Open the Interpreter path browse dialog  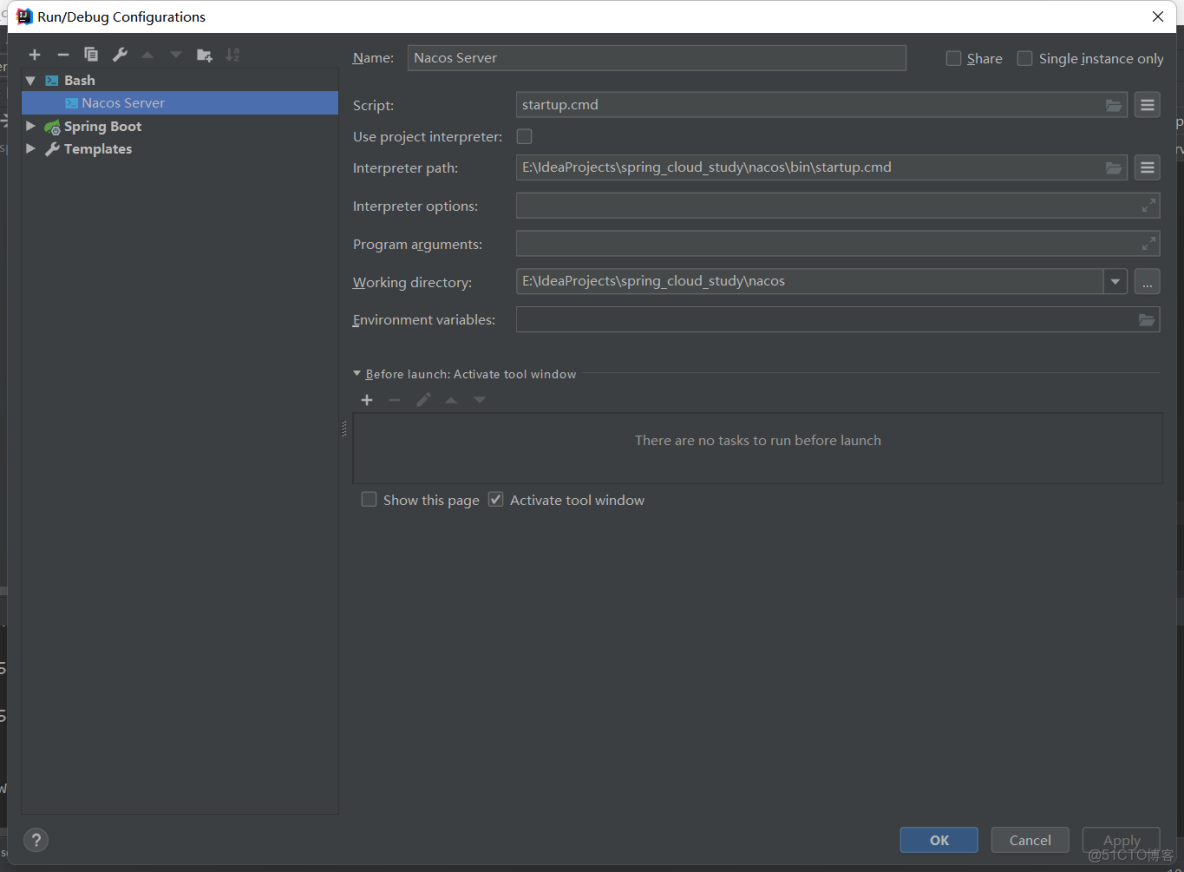tap(1114, 167)
